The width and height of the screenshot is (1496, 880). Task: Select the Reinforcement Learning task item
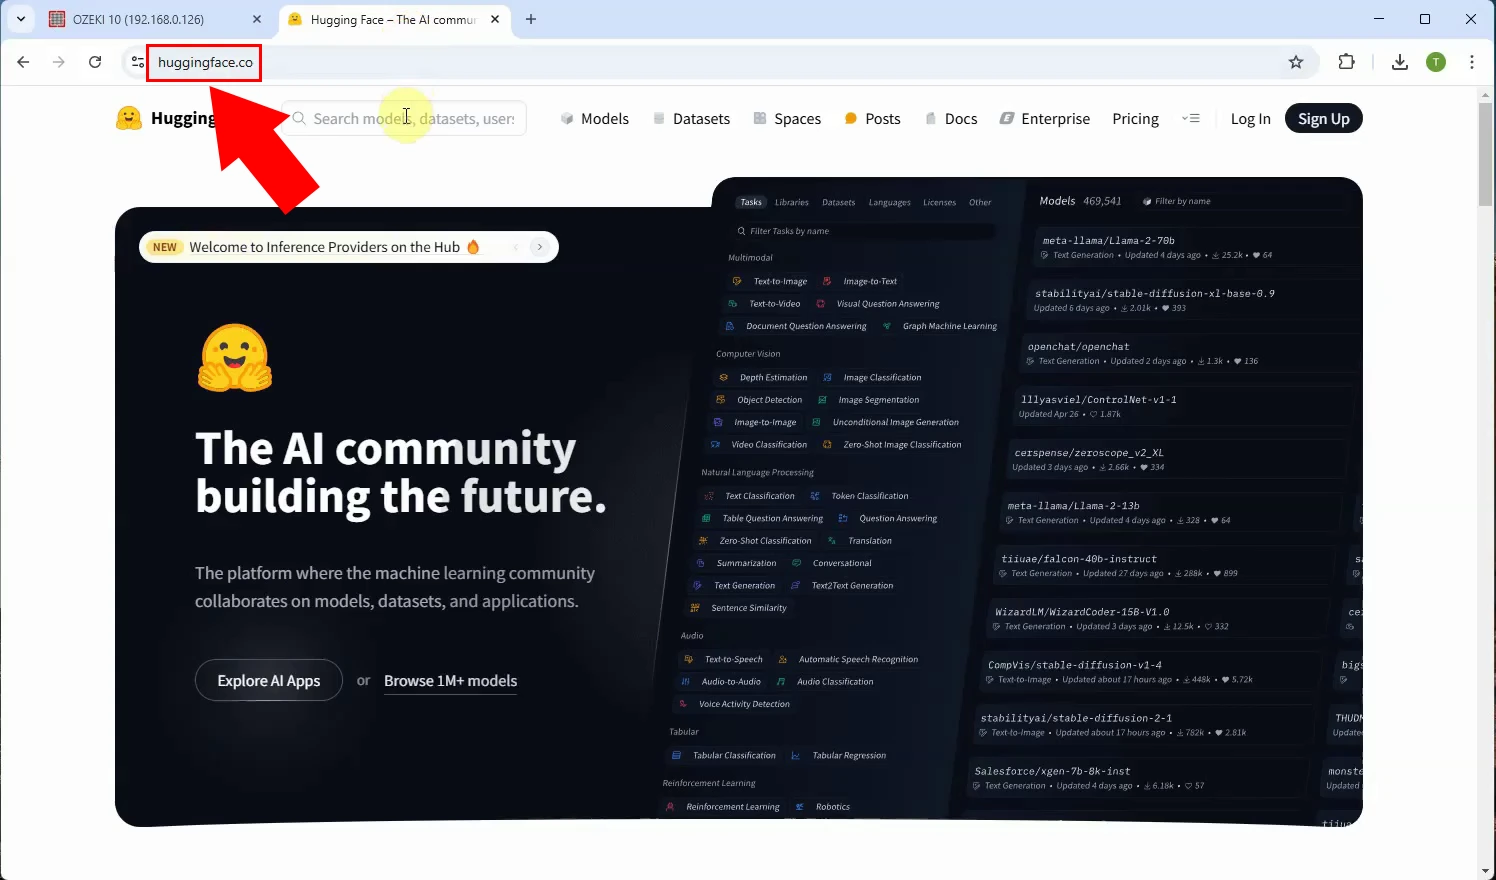pos(723,807)
